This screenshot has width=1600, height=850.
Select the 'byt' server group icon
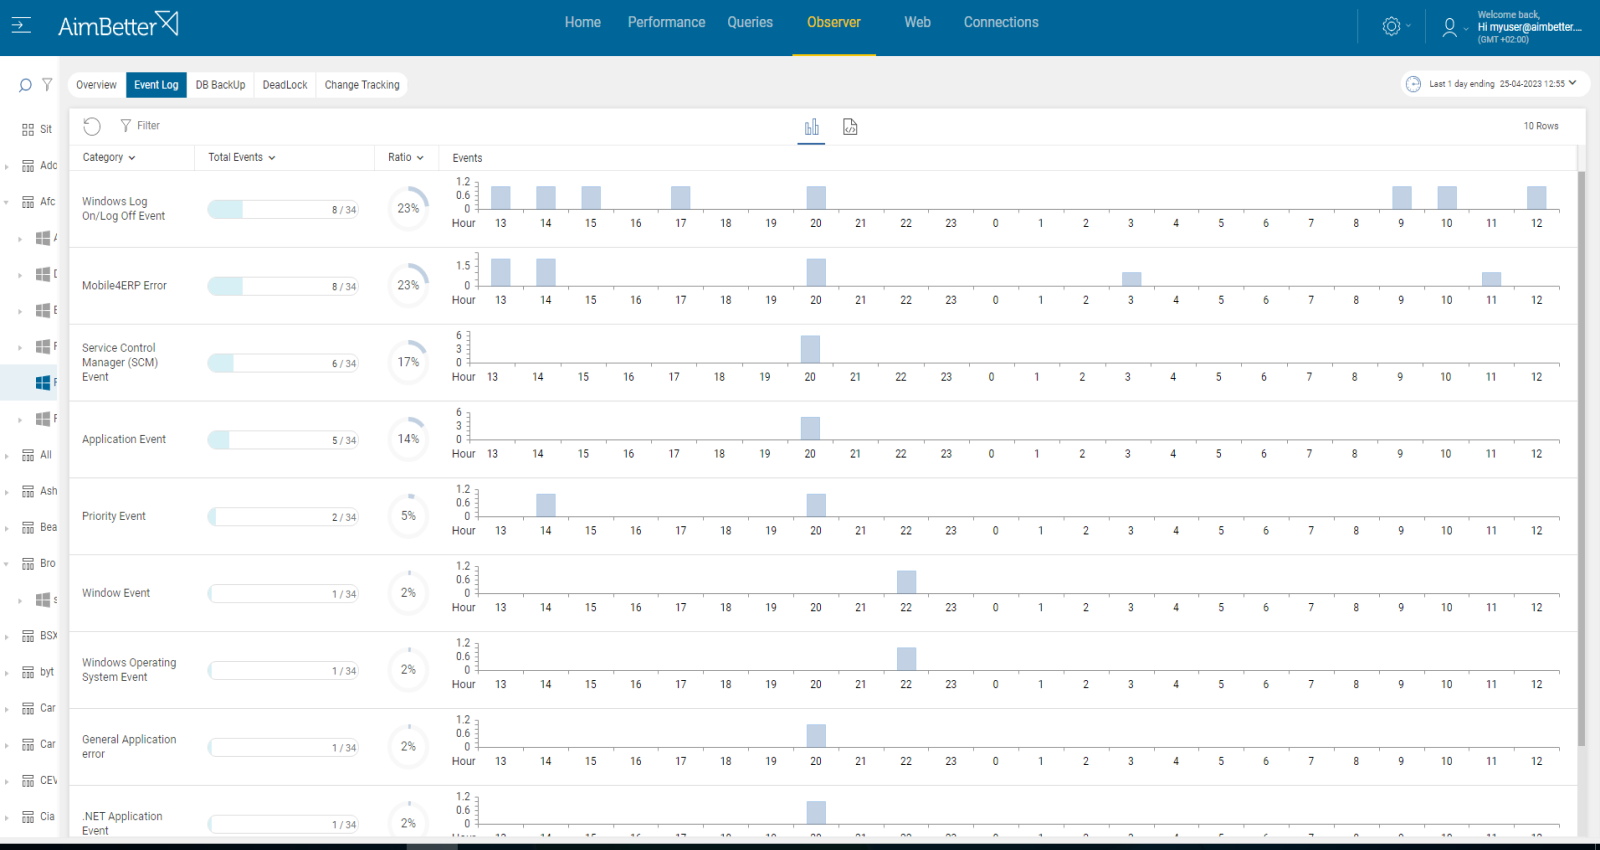28,673
